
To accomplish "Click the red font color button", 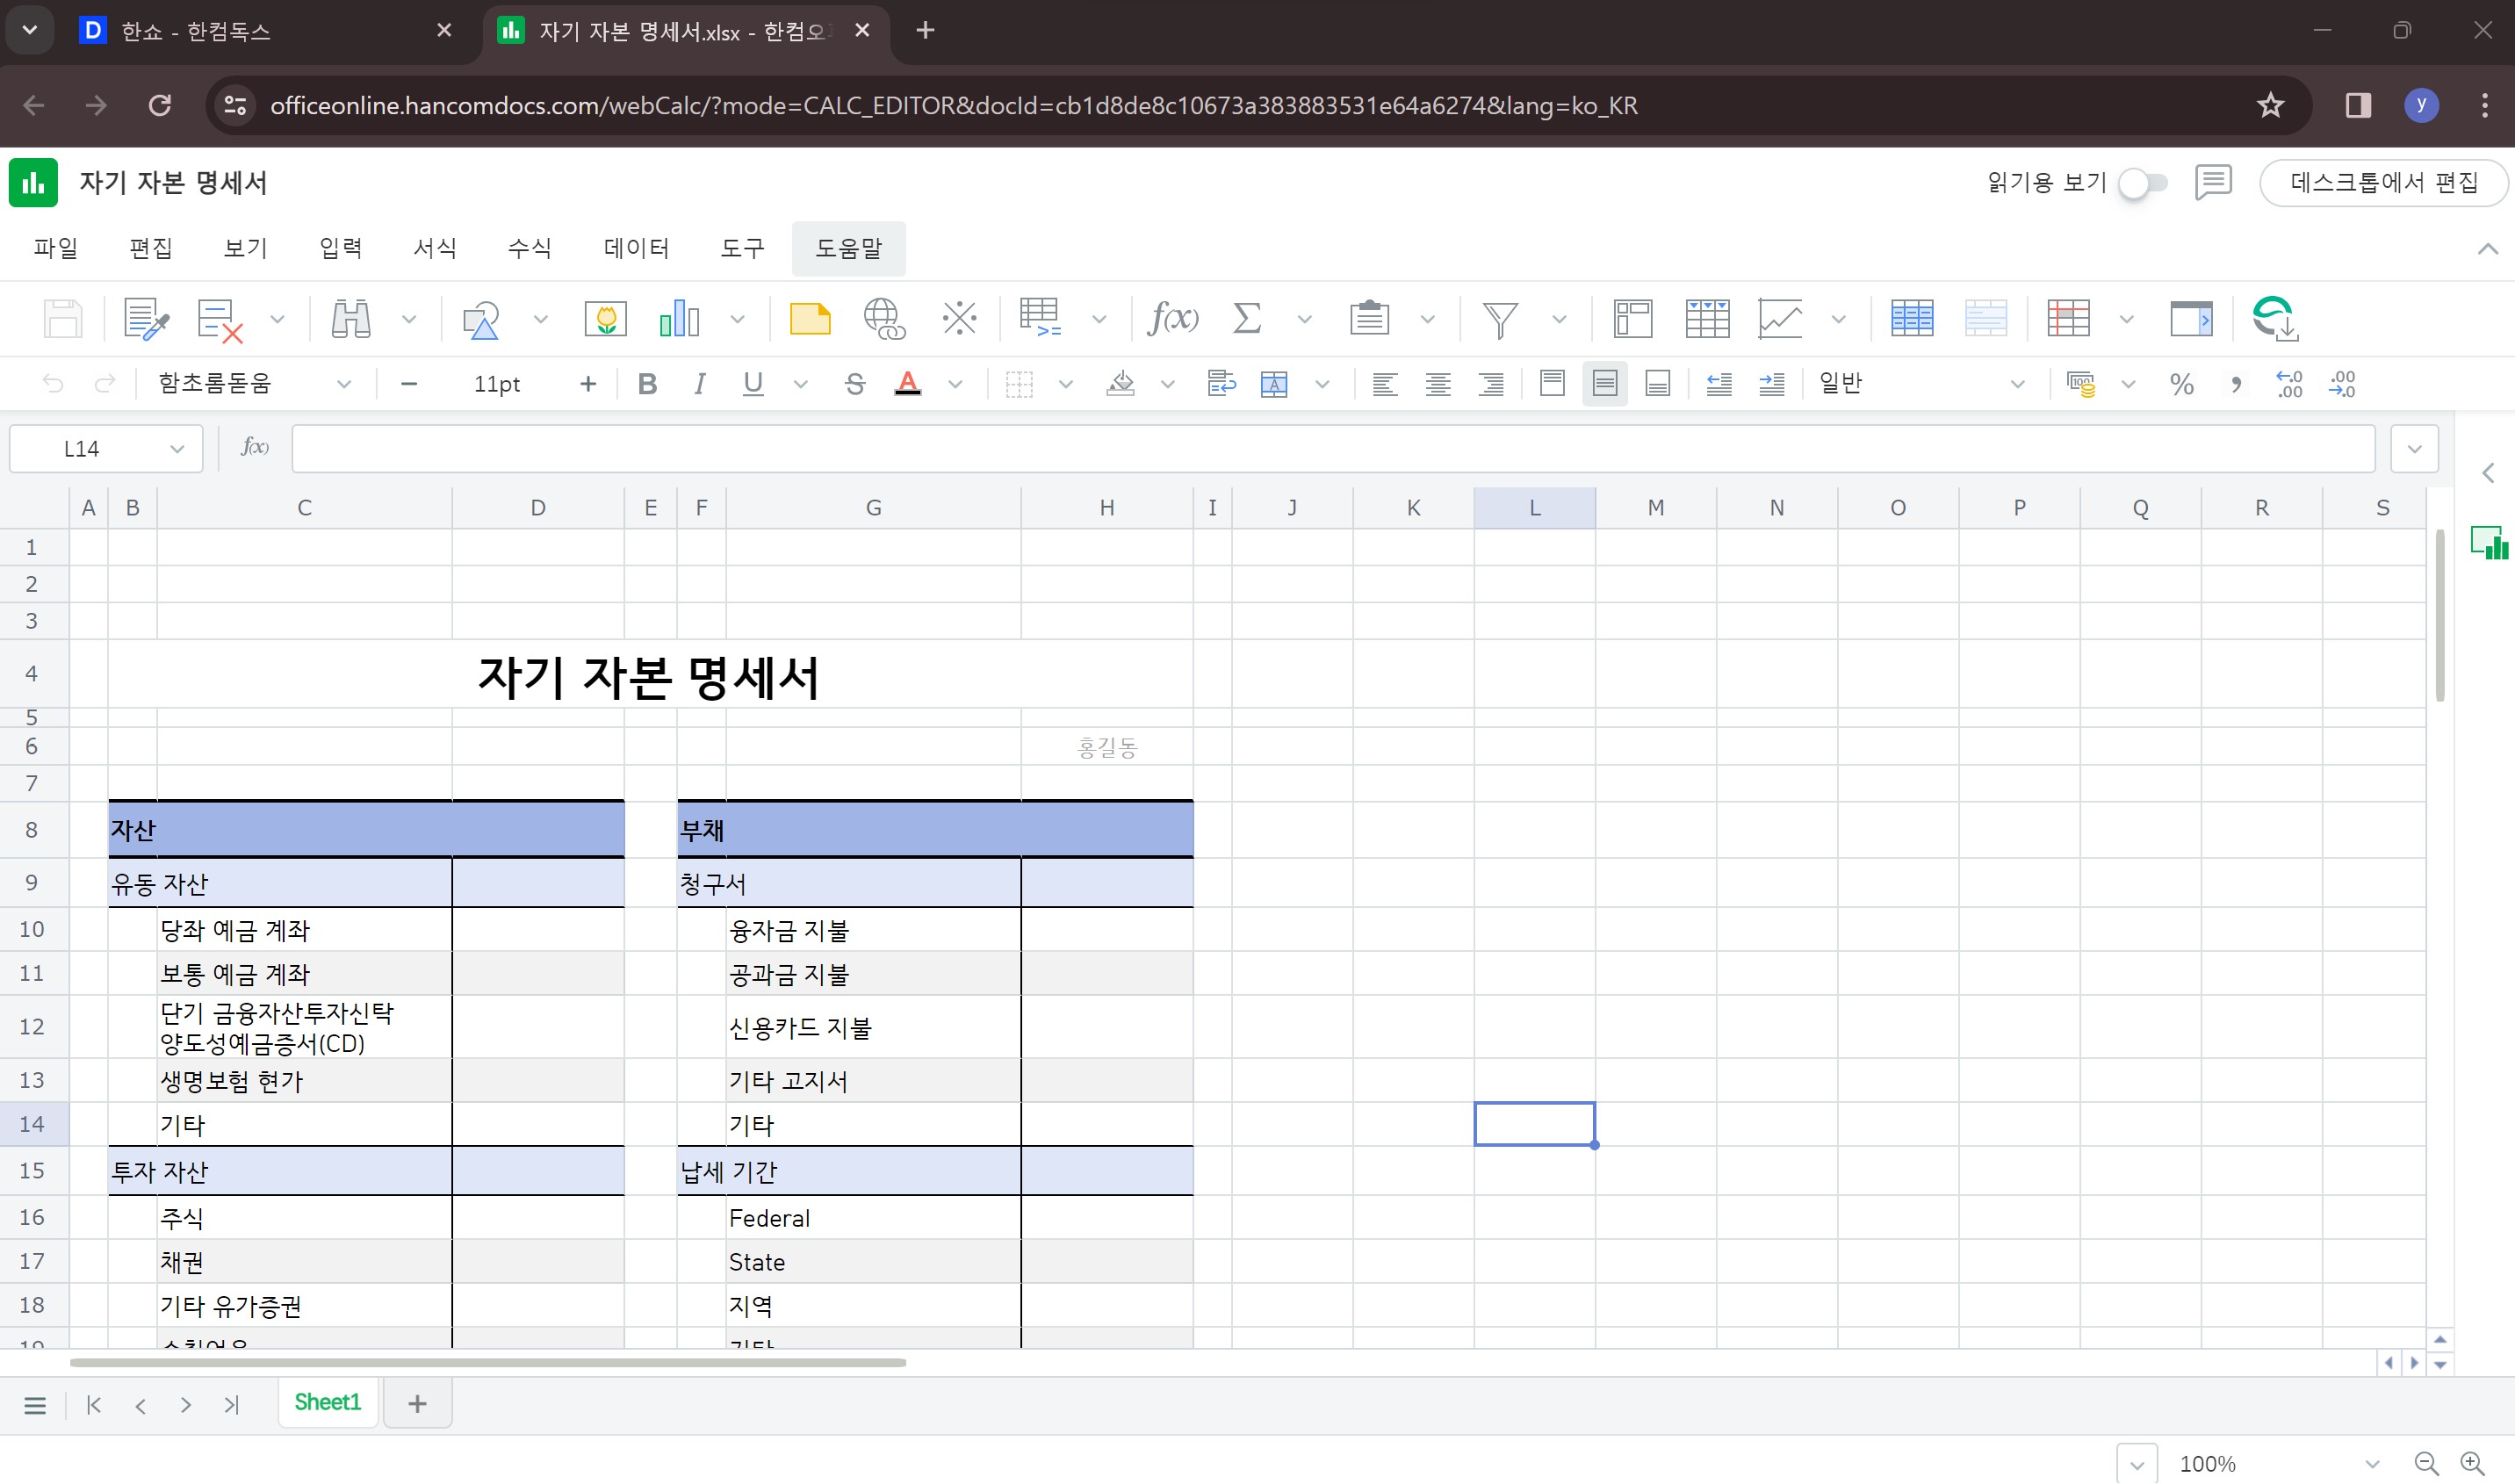I will coord(907,384).
